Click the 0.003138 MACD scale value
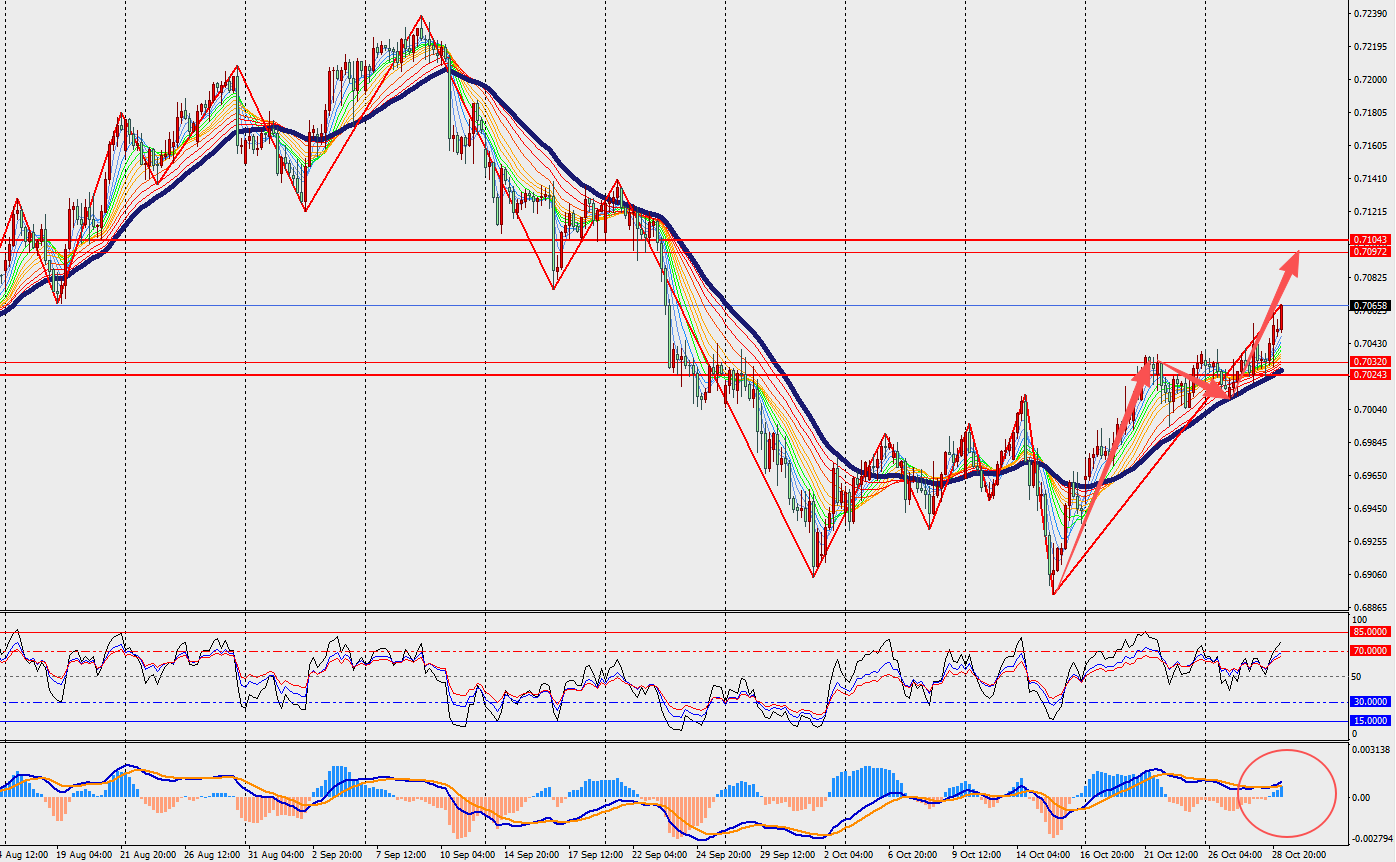This screenshot has height=862, width=1396. (1371, 749)
